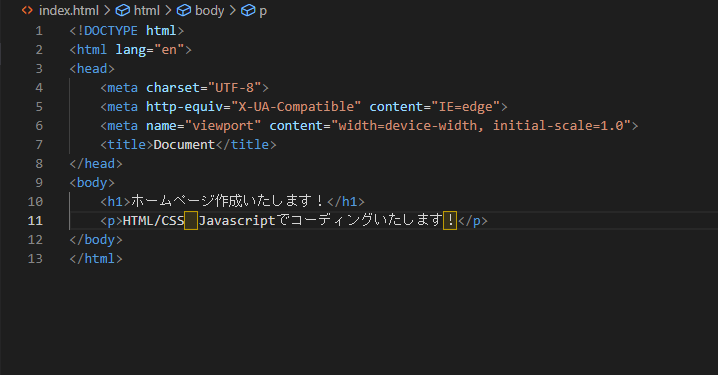Click the word Javascript on line 11
This screenshot has height=375, width=718.
pos(237,221)
